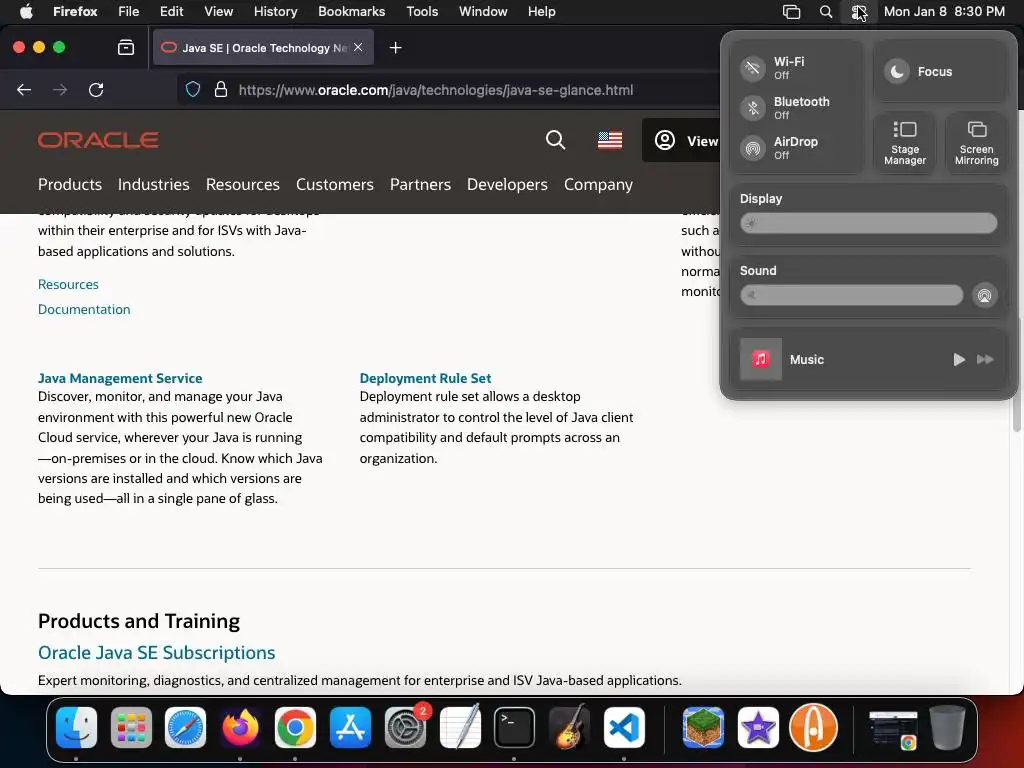Open the Edit menu
This screenshot has height=768, width=1024.
(x=171, y=12)
